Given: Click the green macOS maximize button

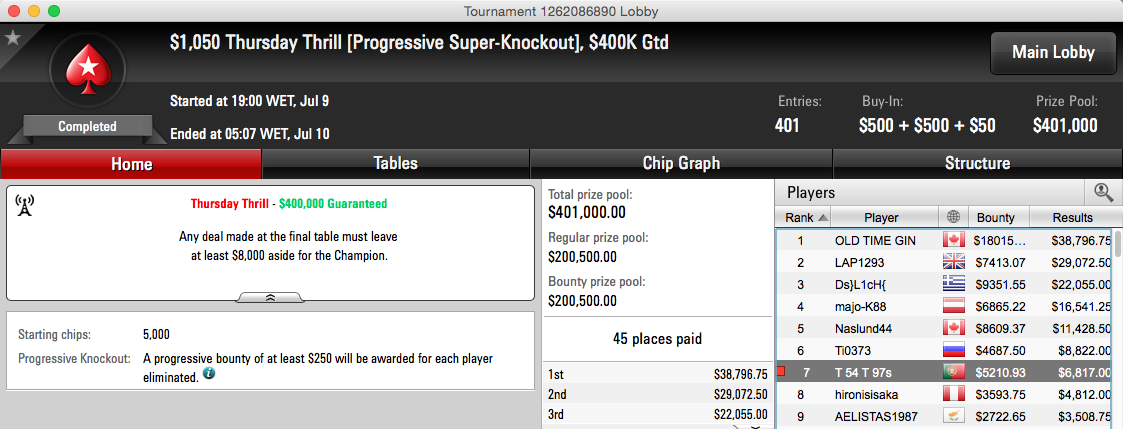Looking at the screenshot, I should (x=54, y=11).
